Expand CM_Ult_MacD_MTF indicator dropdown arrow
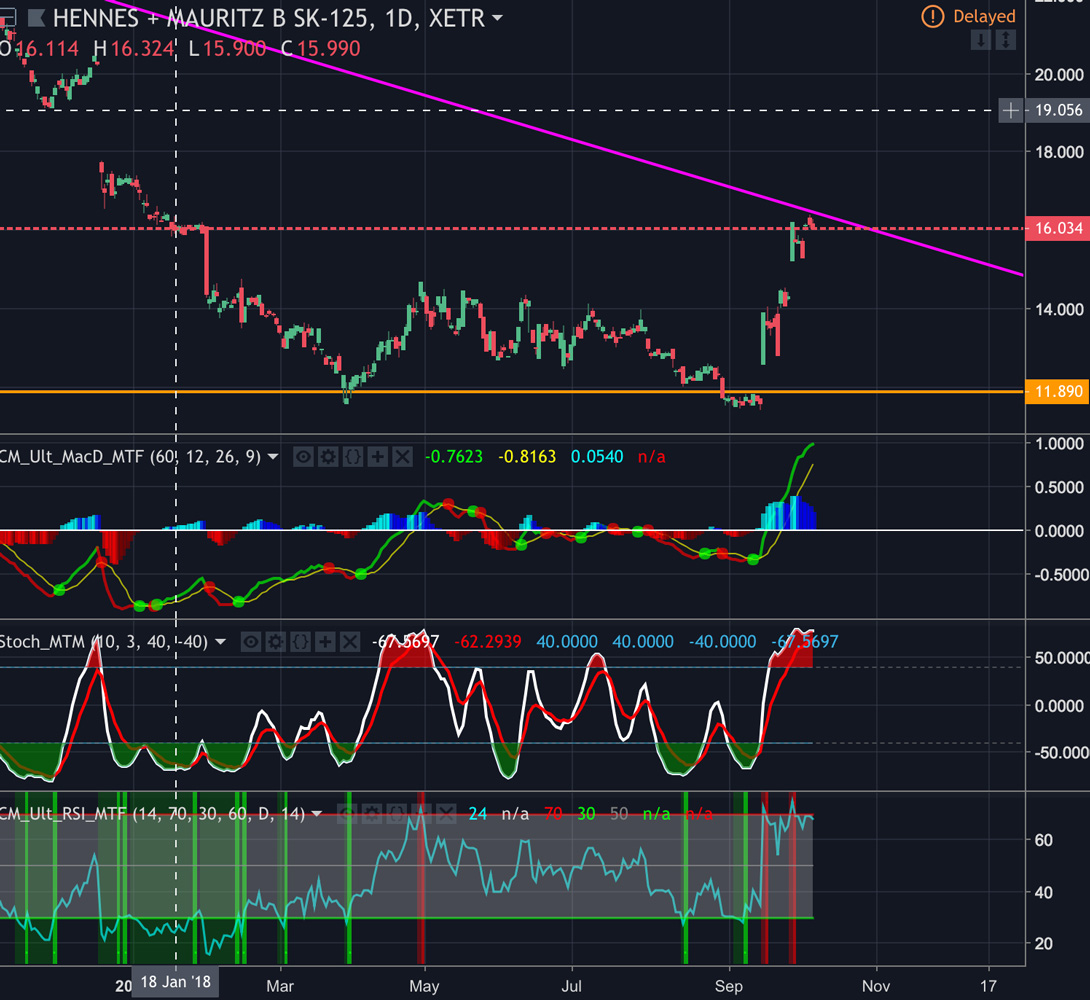The width and height of the screenshot is (1090, 1000). coord(272,457)
